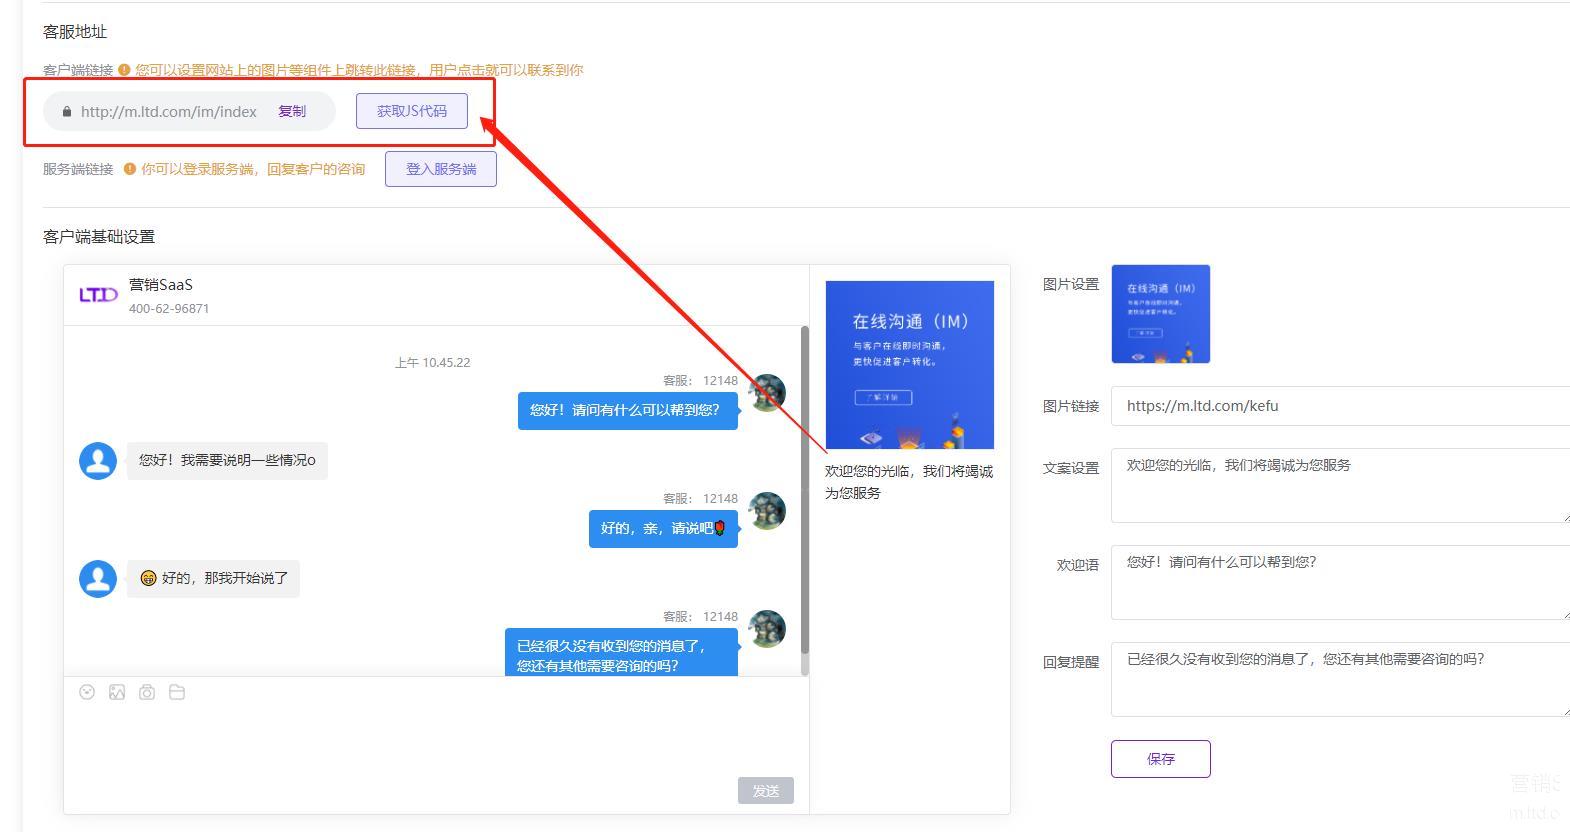The height and width of the screenshot is (832, 1570).
Task: Click the orange info icon next to 客户端链接
Action: [124, 70]
